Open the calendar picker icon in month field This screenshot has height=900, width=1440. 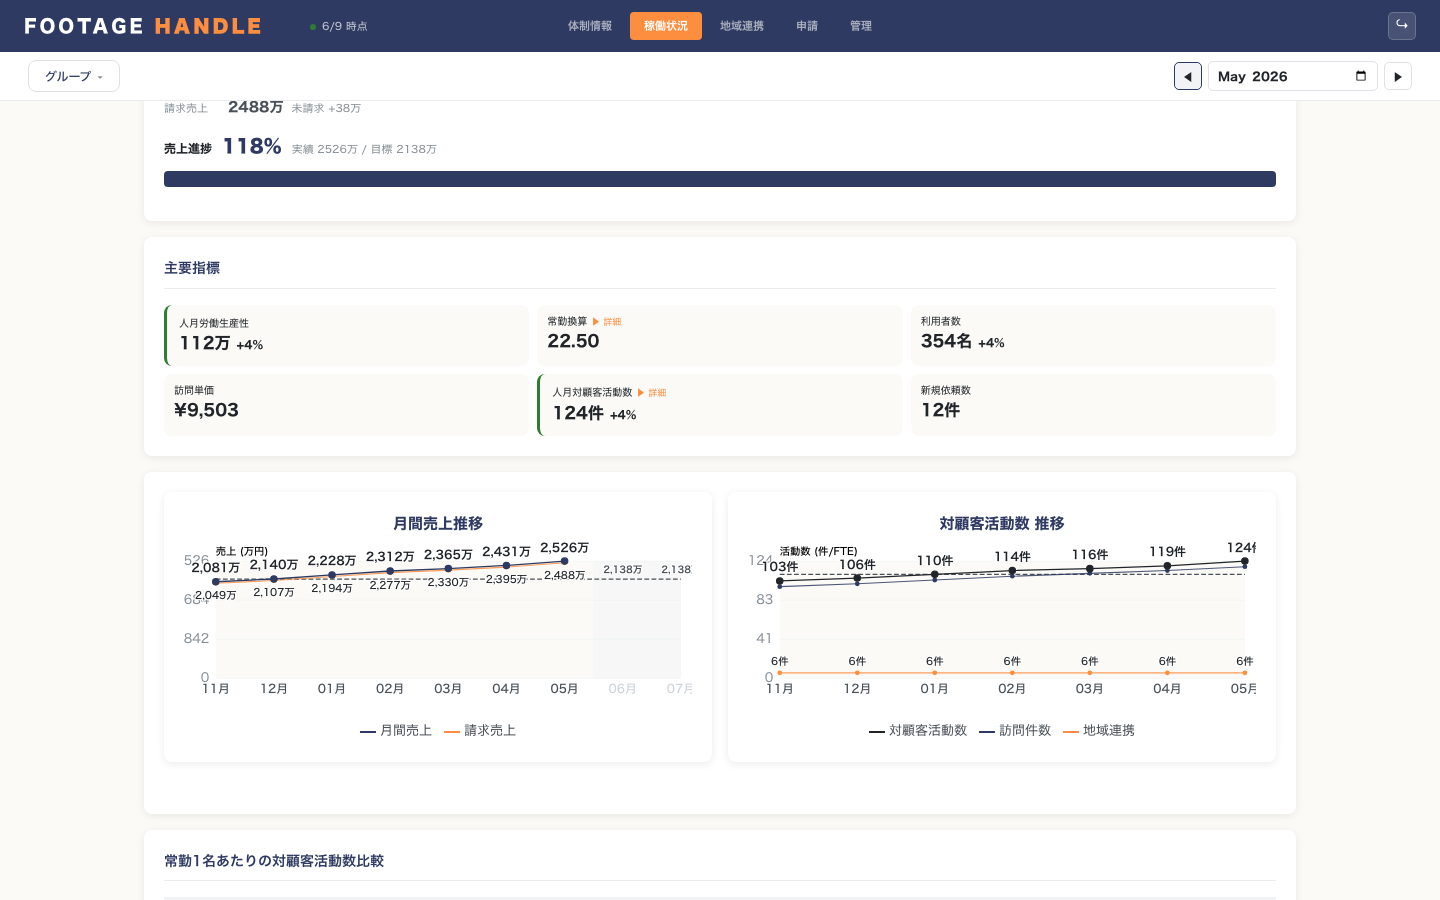pos(1361,76)
